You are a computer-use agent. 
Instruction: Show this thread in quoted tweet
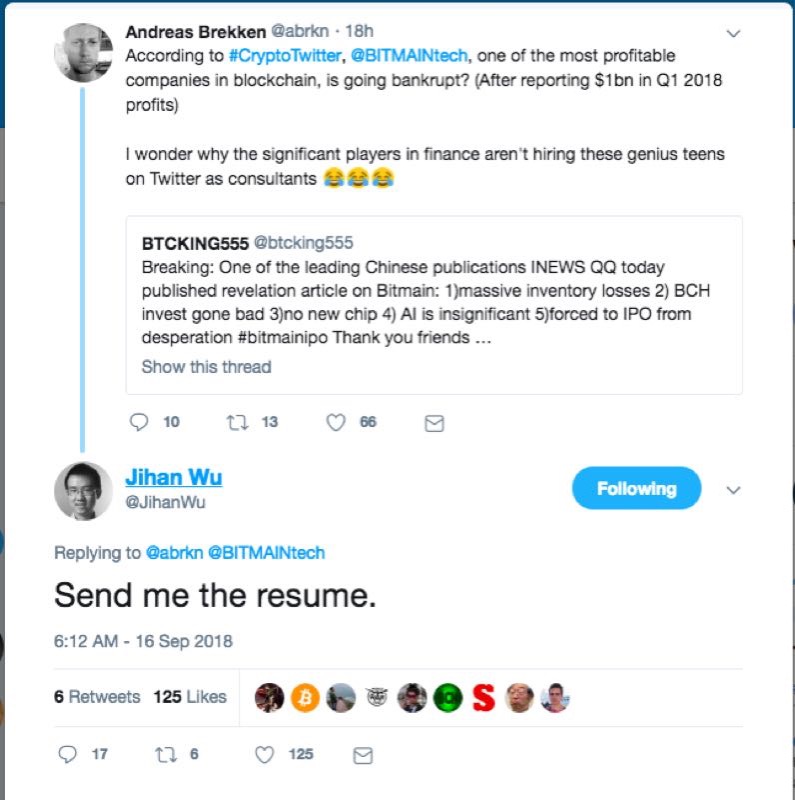[206, 366]
